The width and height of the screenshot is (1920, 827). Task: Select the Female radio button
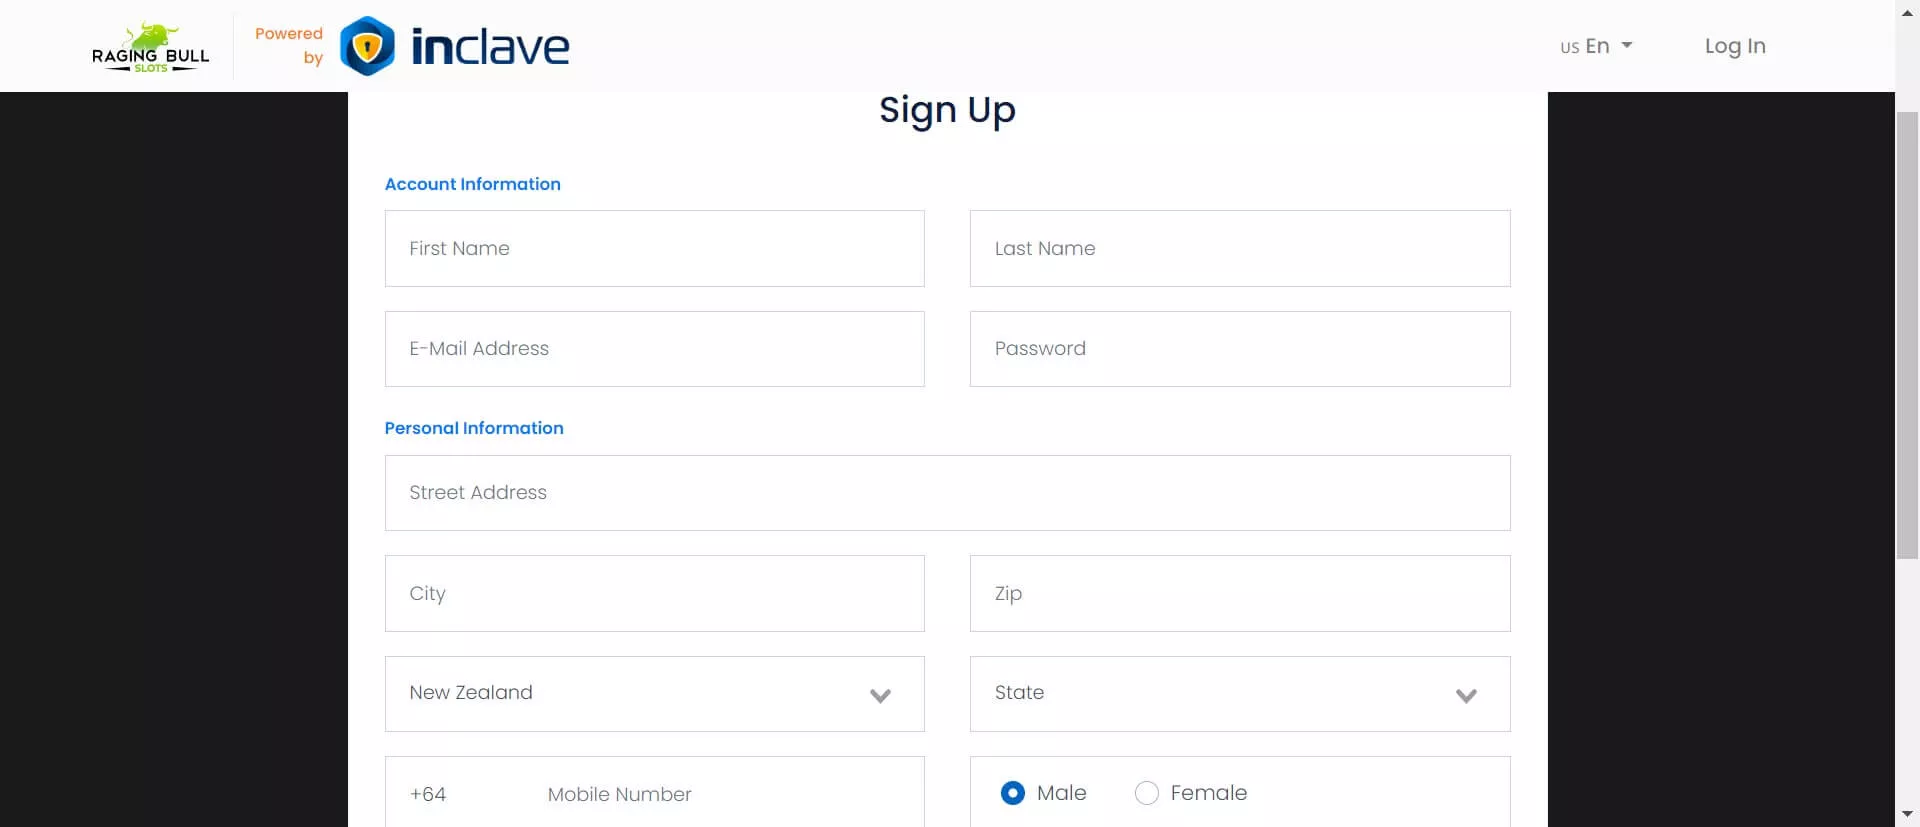pos(1147,793)
